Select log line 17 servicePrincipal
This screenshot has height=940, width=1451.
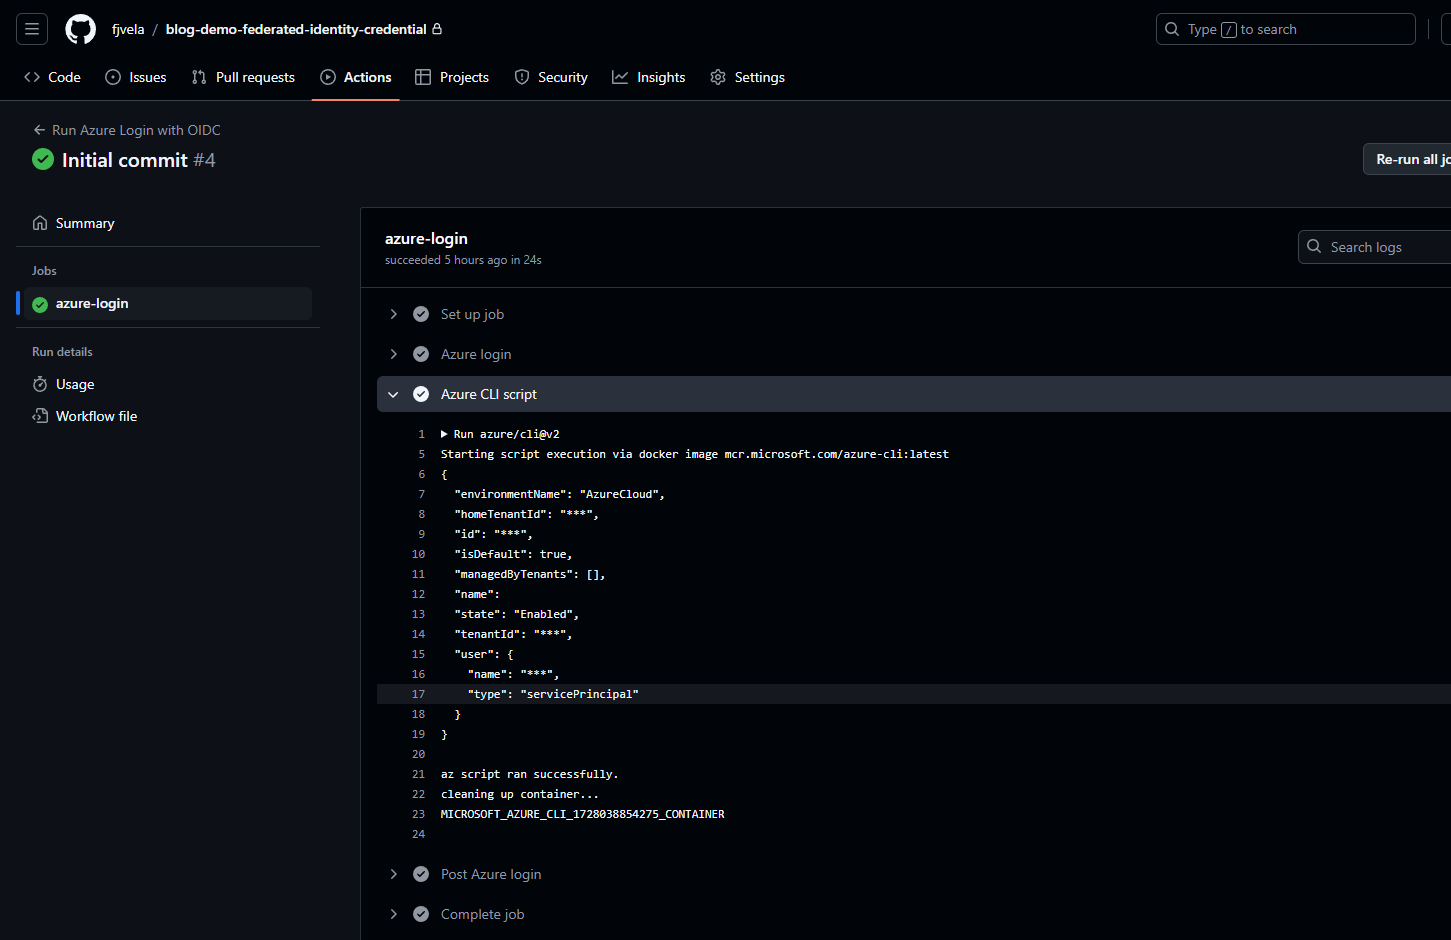click(914, 694)
